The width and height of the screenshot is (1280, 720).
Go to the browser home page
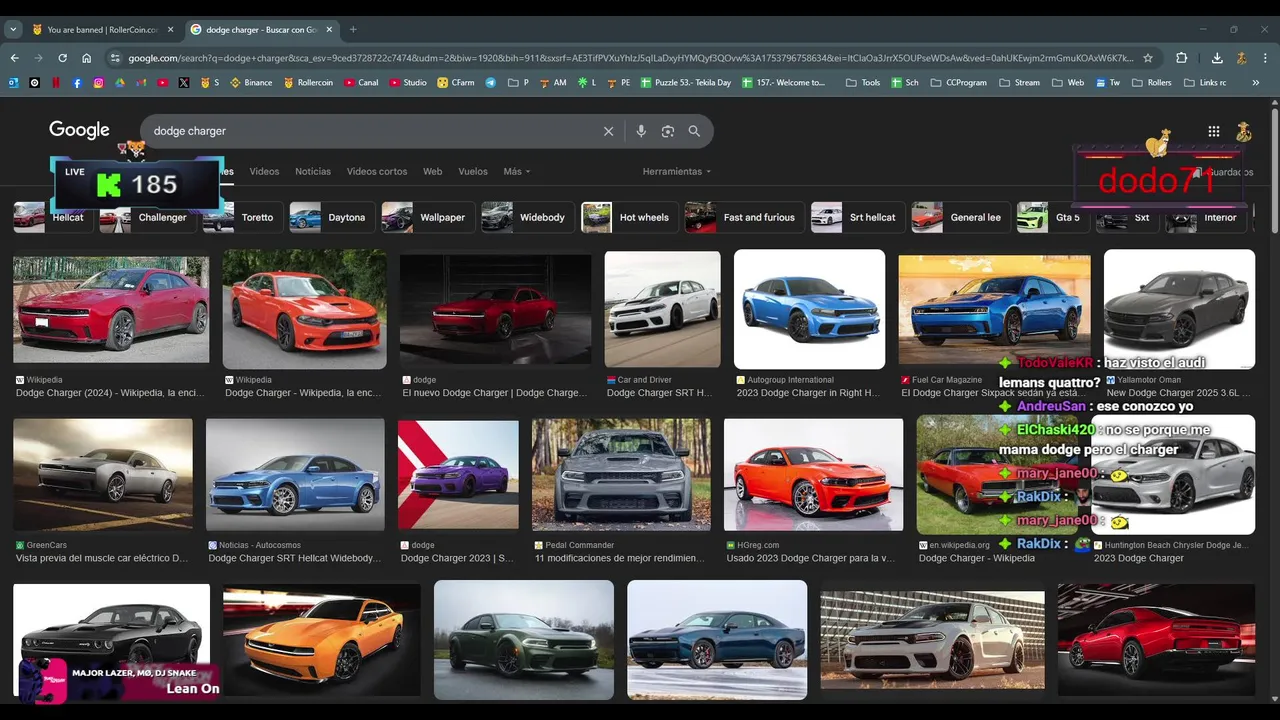click(87, 58)
